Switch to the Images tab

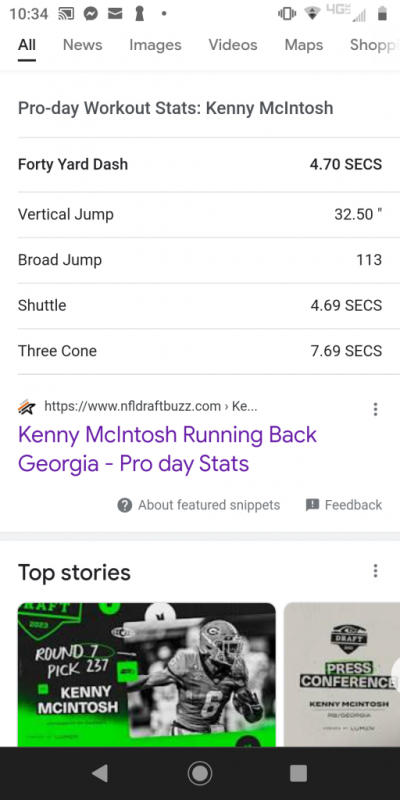pyautogui.click(x=155, y=45)
